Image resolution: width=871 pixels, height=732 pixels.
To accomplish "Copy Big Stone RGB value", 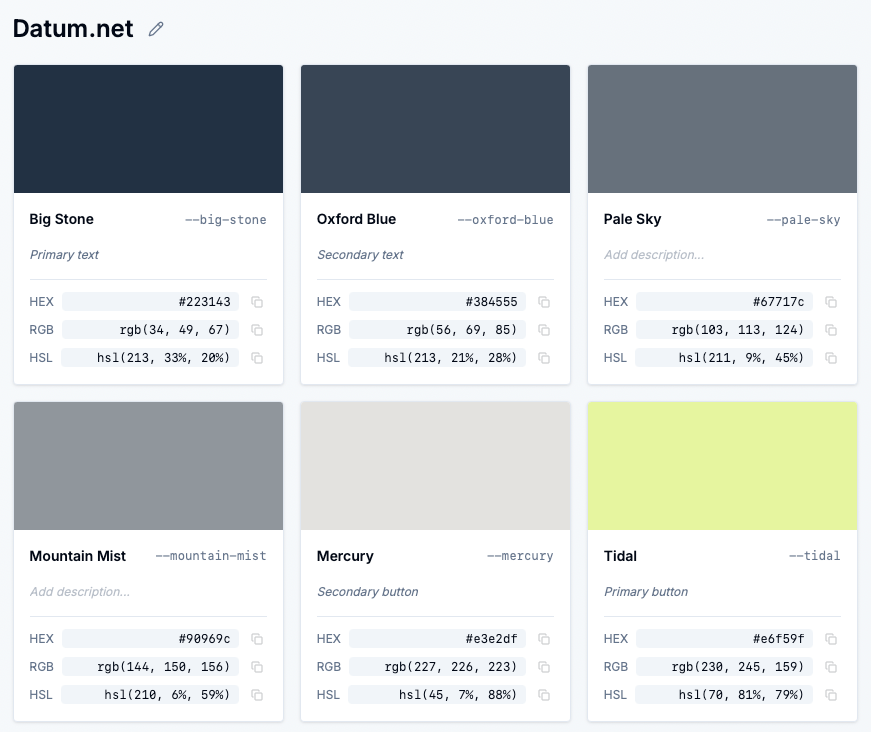I will [257, 330].
